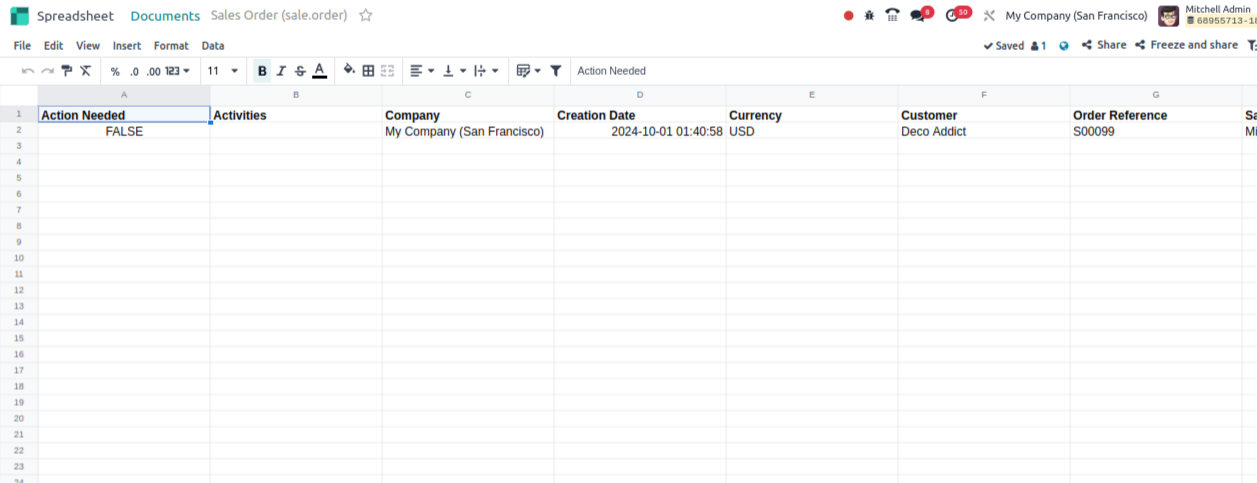Screen dimensions: 1257x483
Task: Click the Documents breadcrumb link
Action: [x=165, y=16]
